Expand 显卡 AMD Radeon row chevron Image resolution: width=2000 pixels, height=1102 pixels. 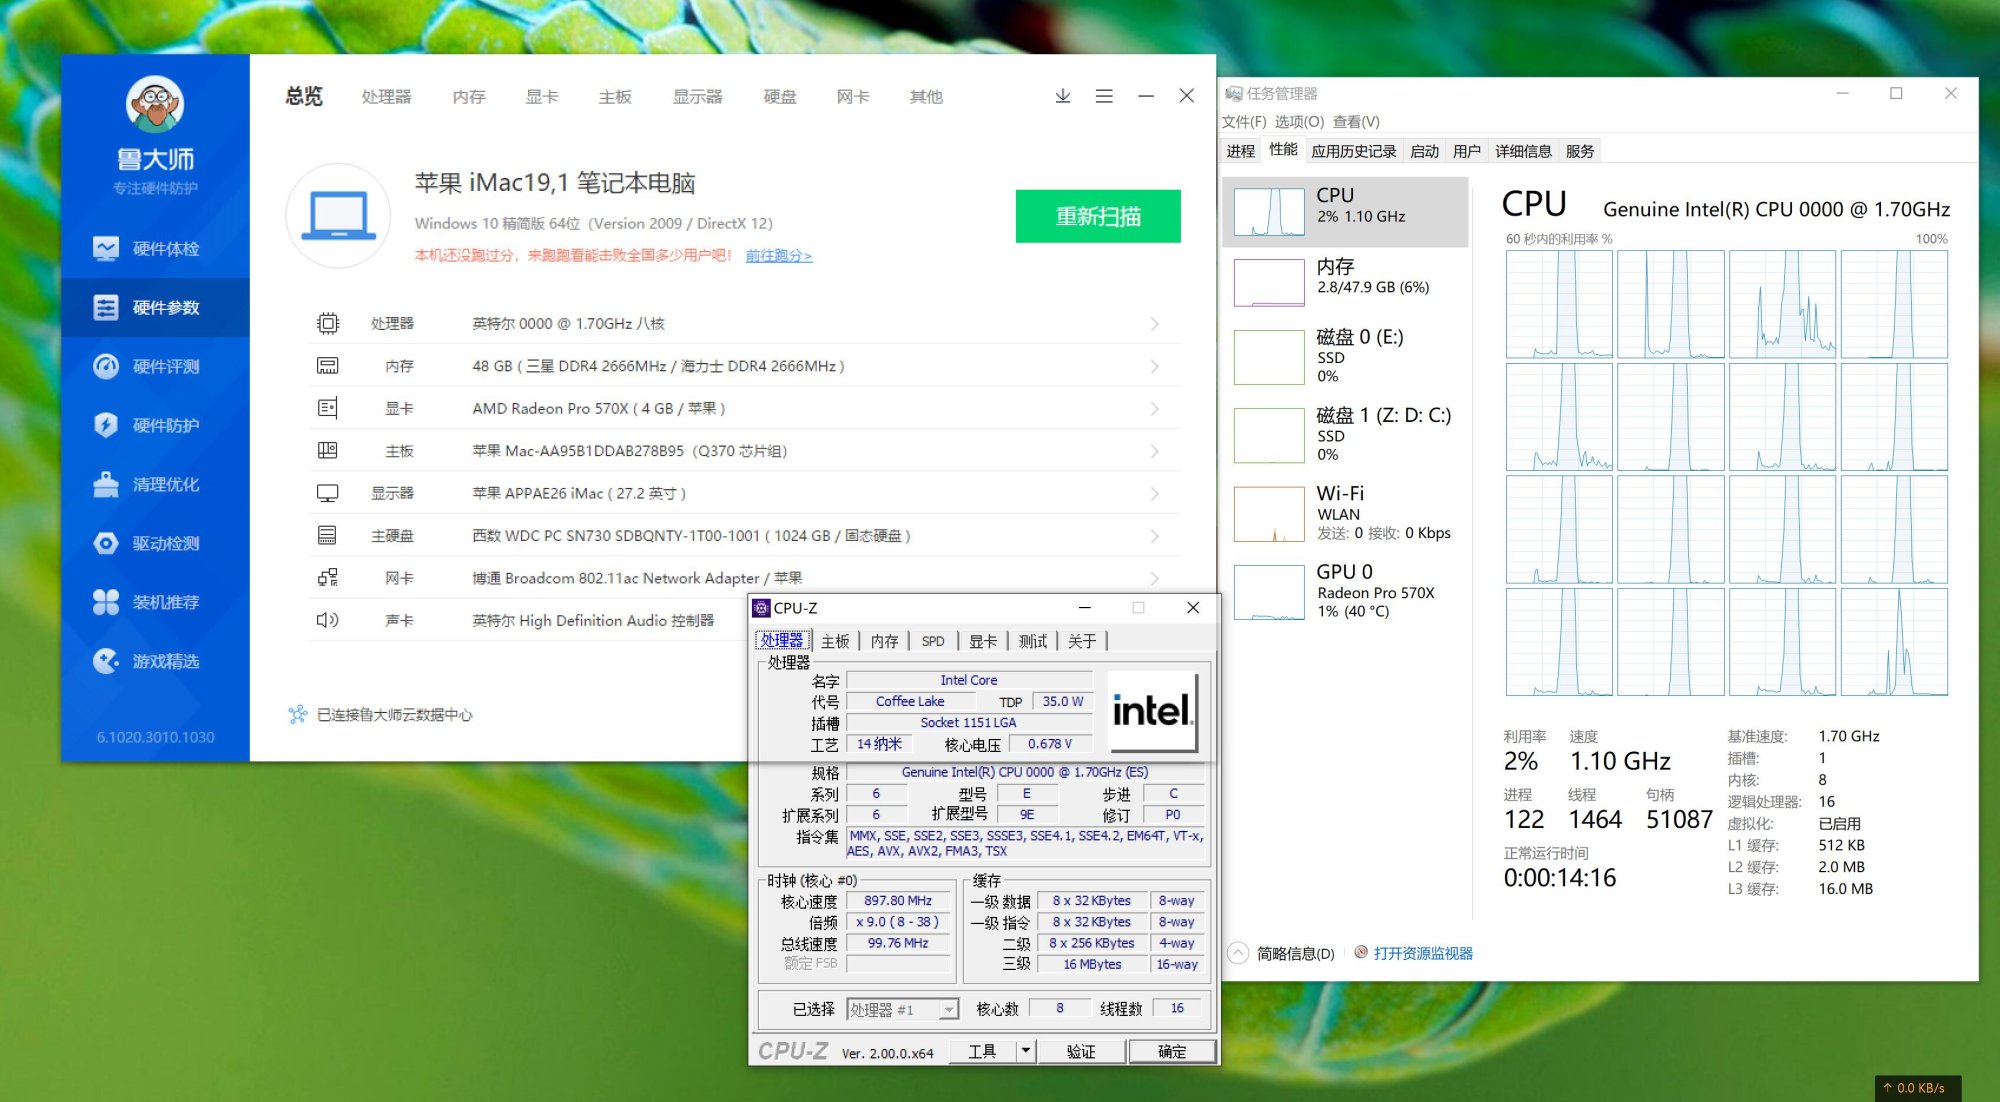click(1155, 409)
